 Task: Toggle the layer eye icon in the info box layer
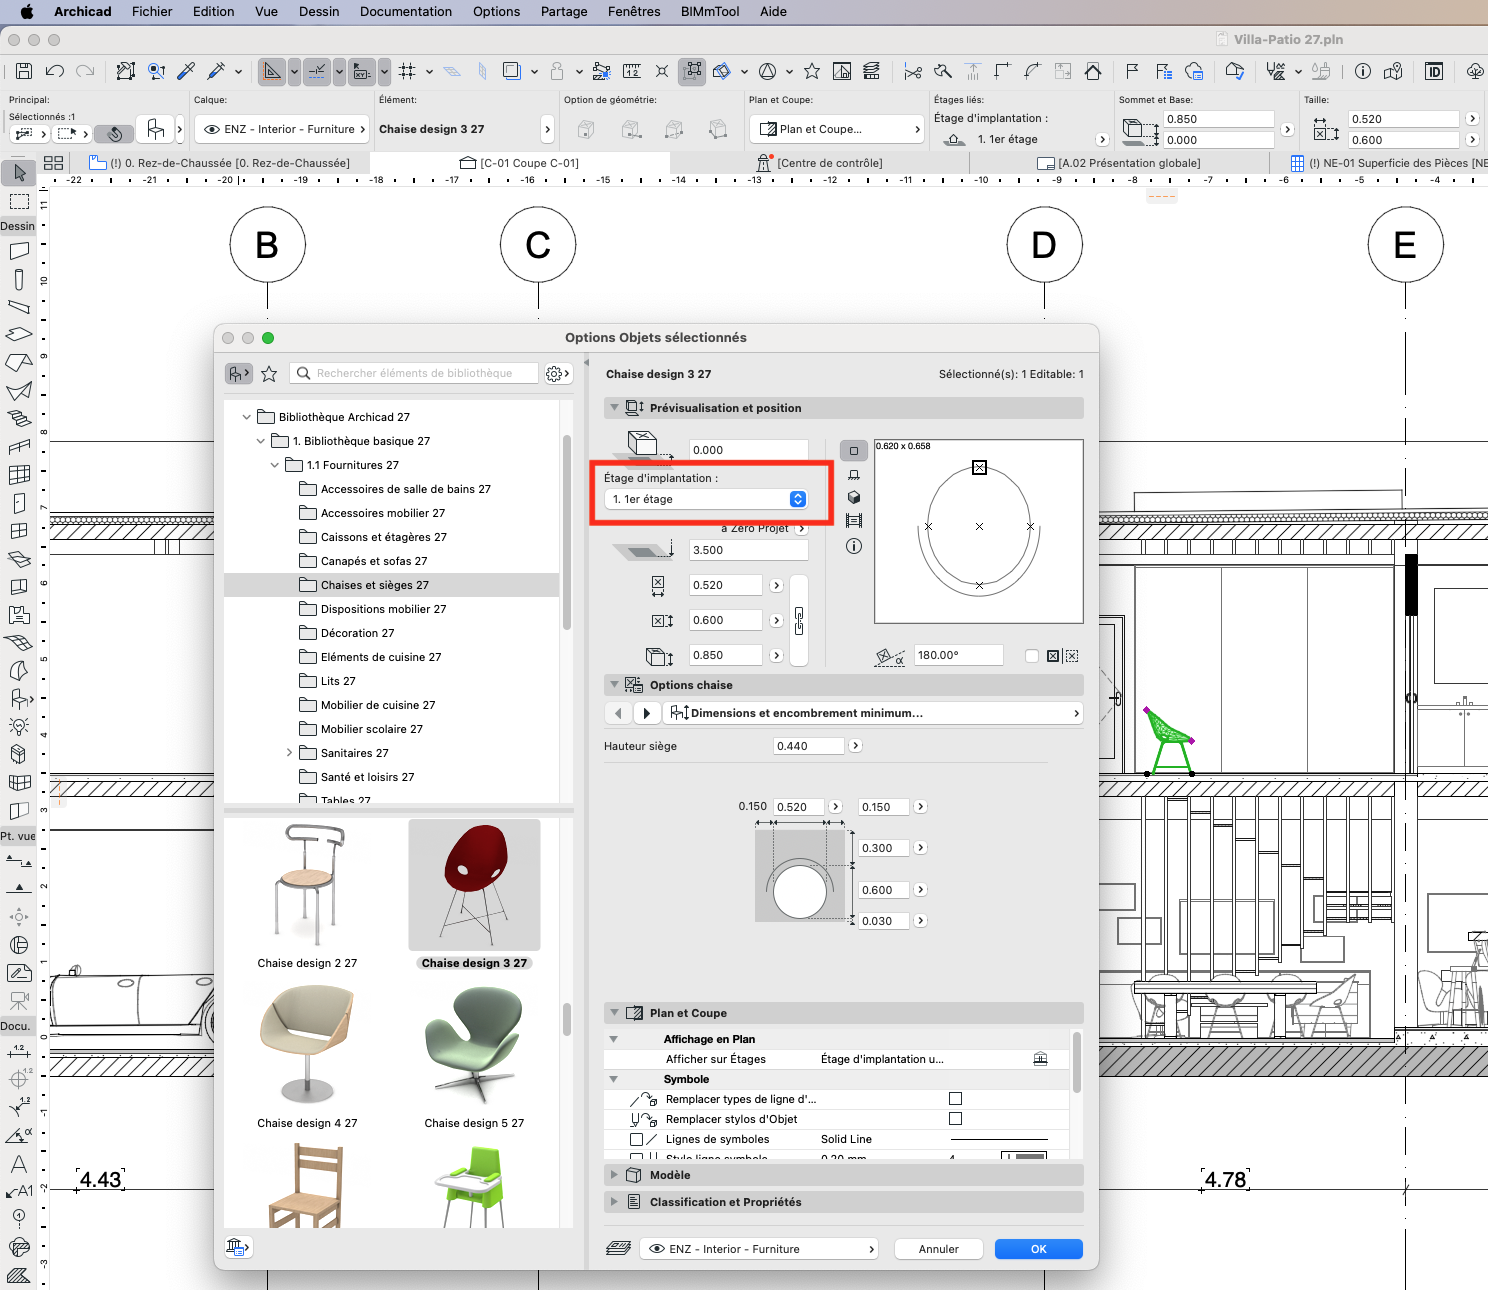[211, 129]
